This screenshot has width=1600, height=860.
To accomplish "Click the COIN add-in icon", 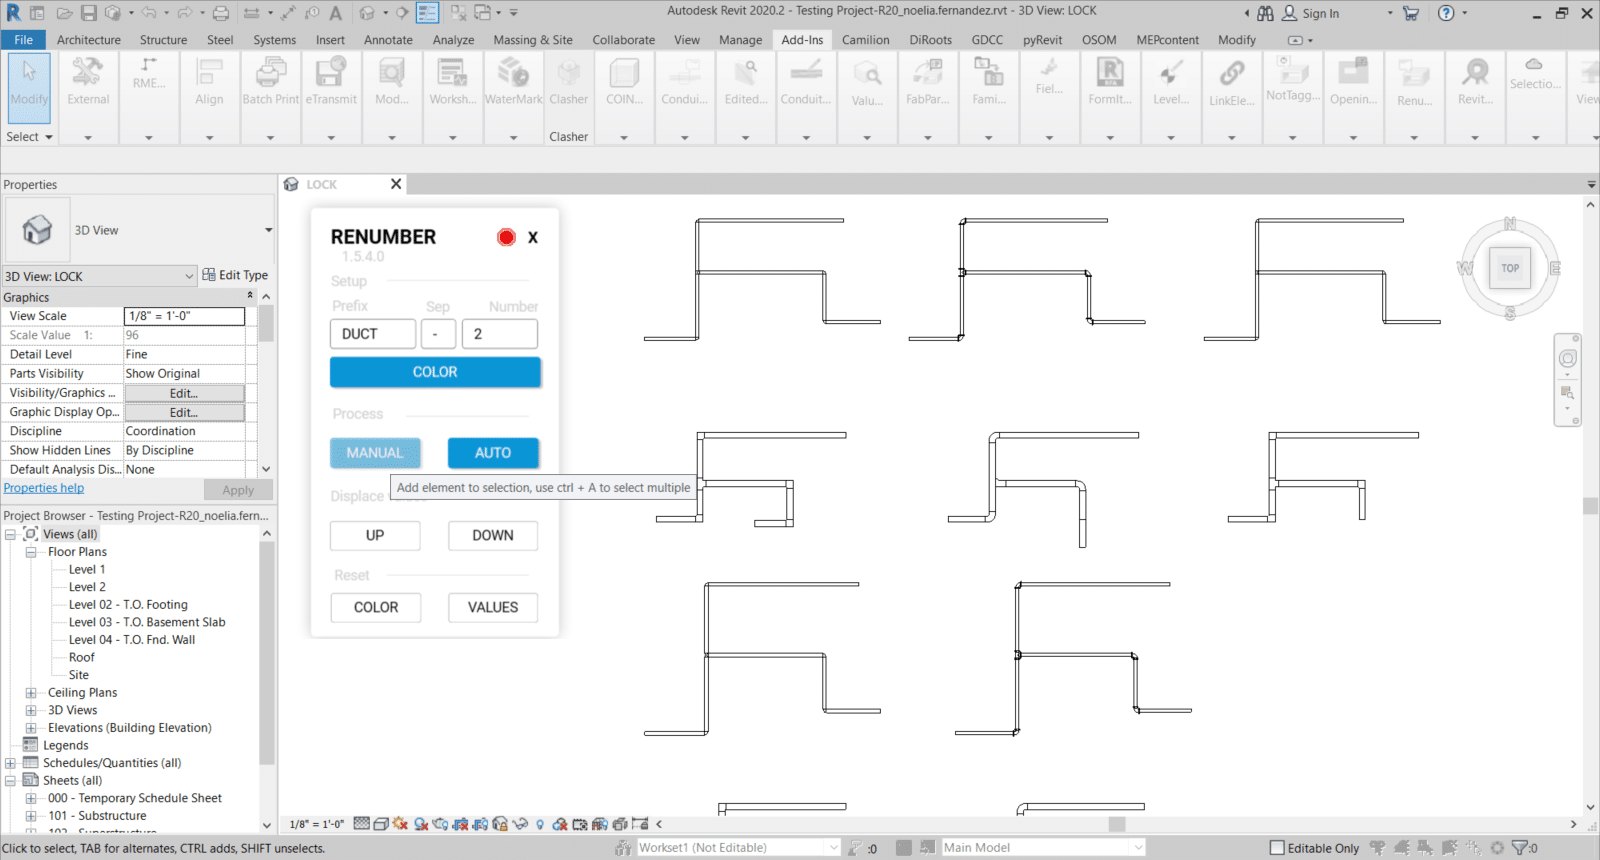I will coord(624,82).
